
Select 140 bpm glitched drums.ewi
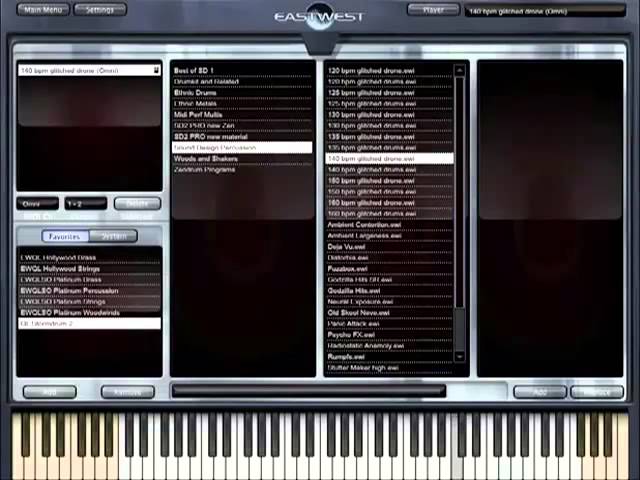pyautogui.click(x=389, y=169)
